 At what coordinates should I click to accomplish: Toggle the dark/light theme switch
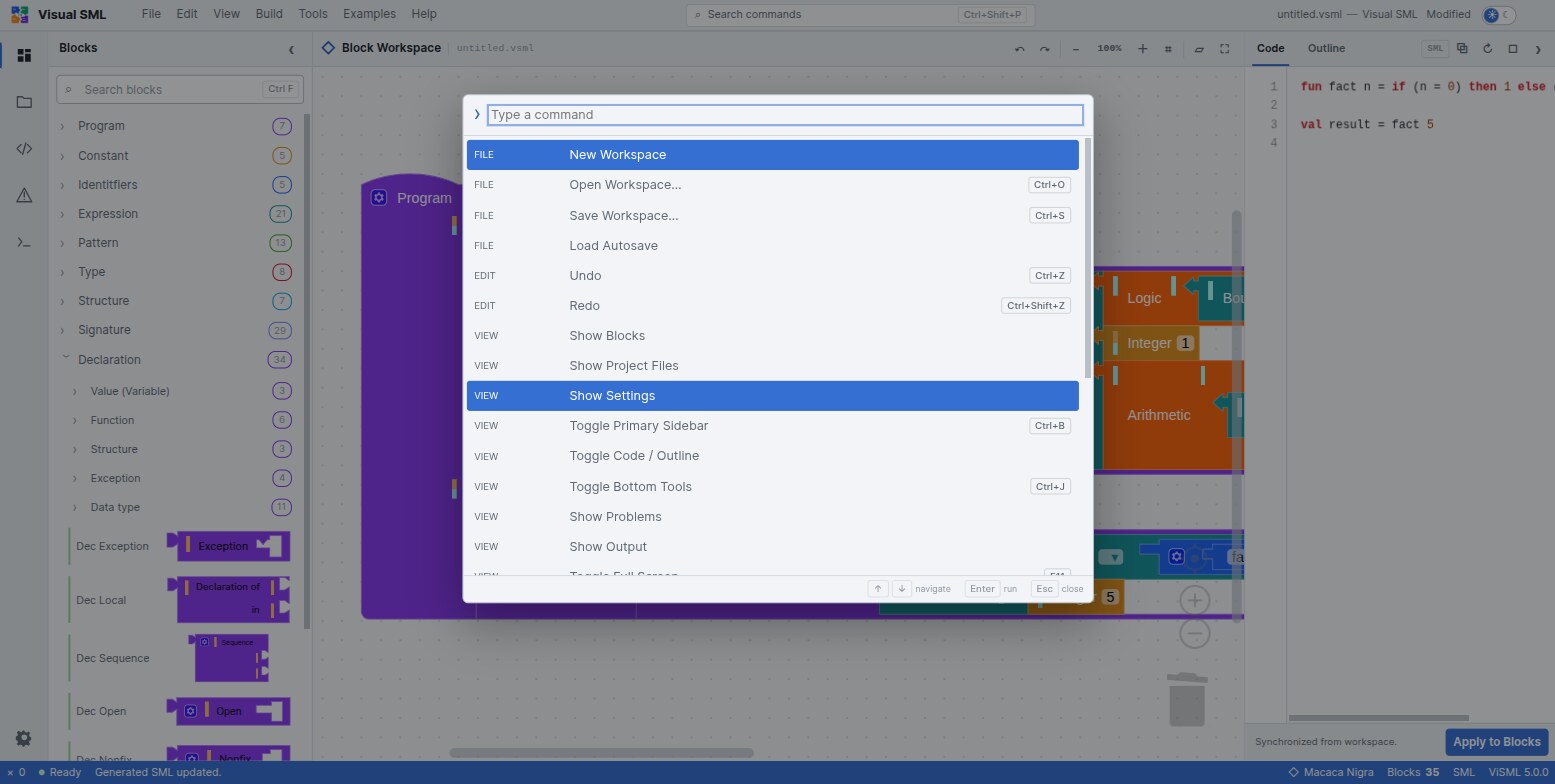[x=1499, y=15]
